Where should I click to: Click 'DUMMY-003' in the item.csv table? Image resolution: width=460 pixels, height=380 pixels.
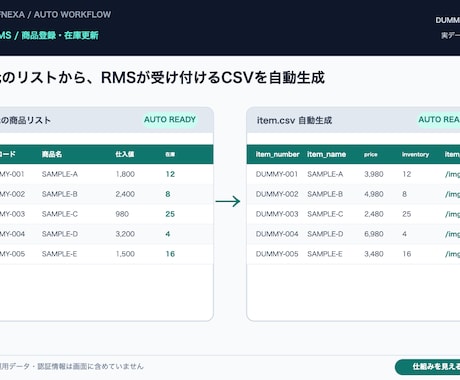[x=277, y=214]
